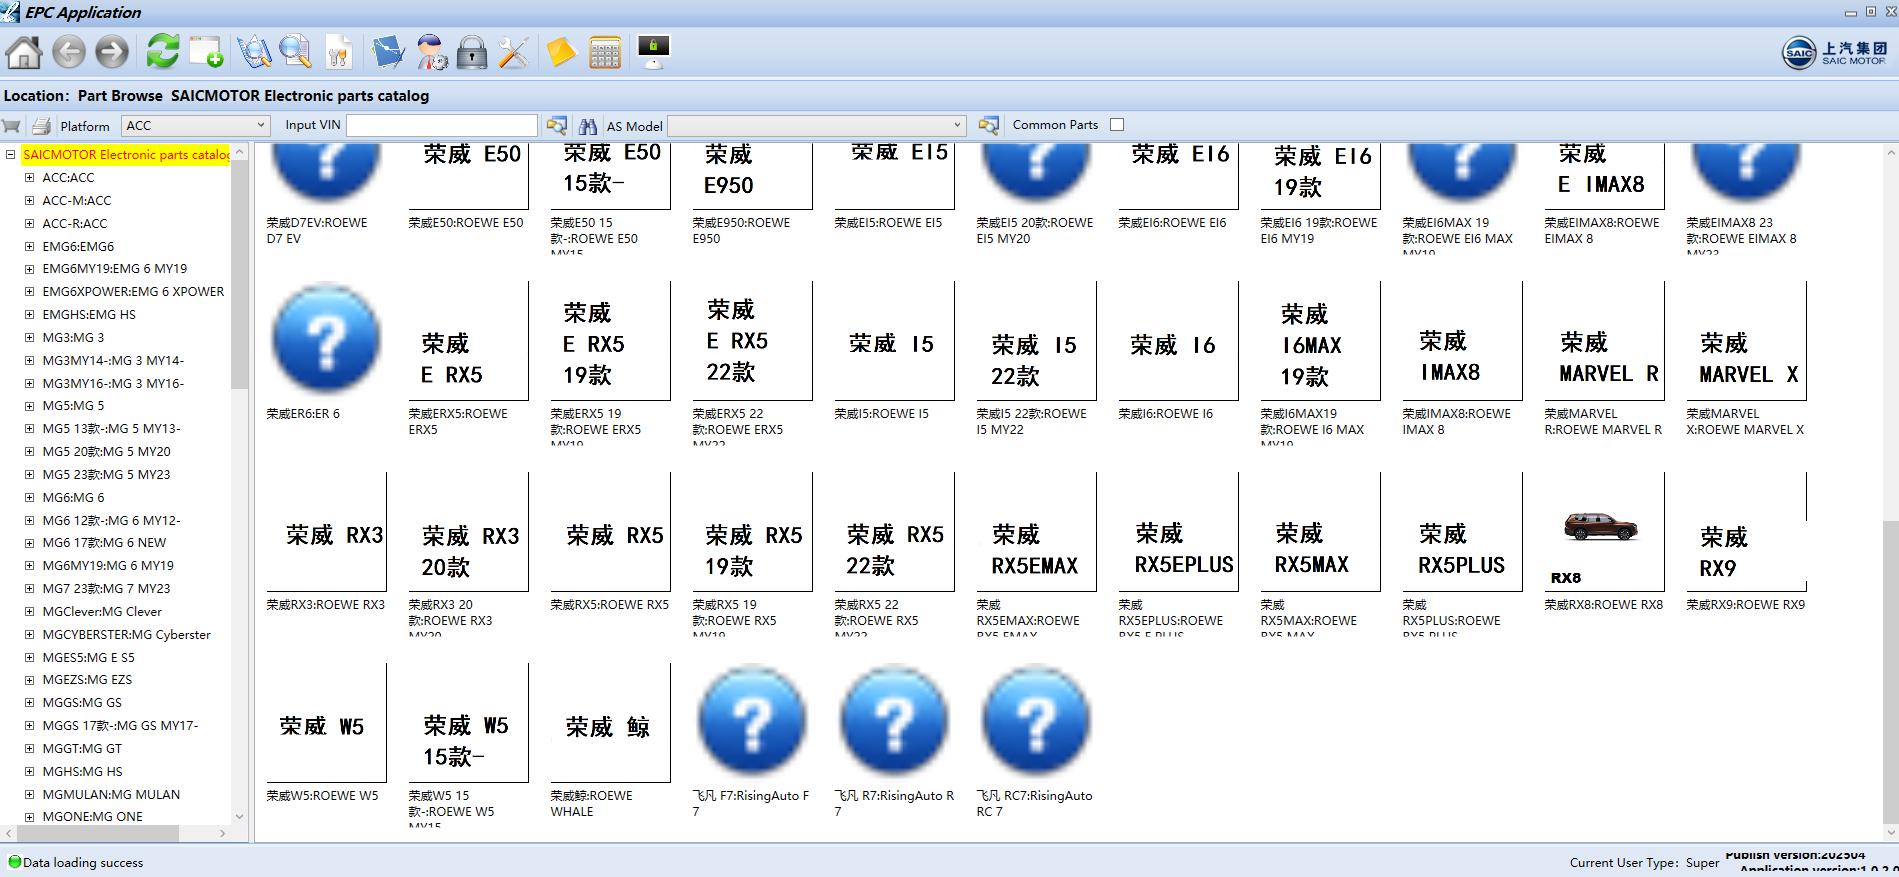The width and height of the screenshot is (1899, 877).
Task: Select MGCYBERSTER:MG Cyberster in the tree
Action: coord(126,634)
